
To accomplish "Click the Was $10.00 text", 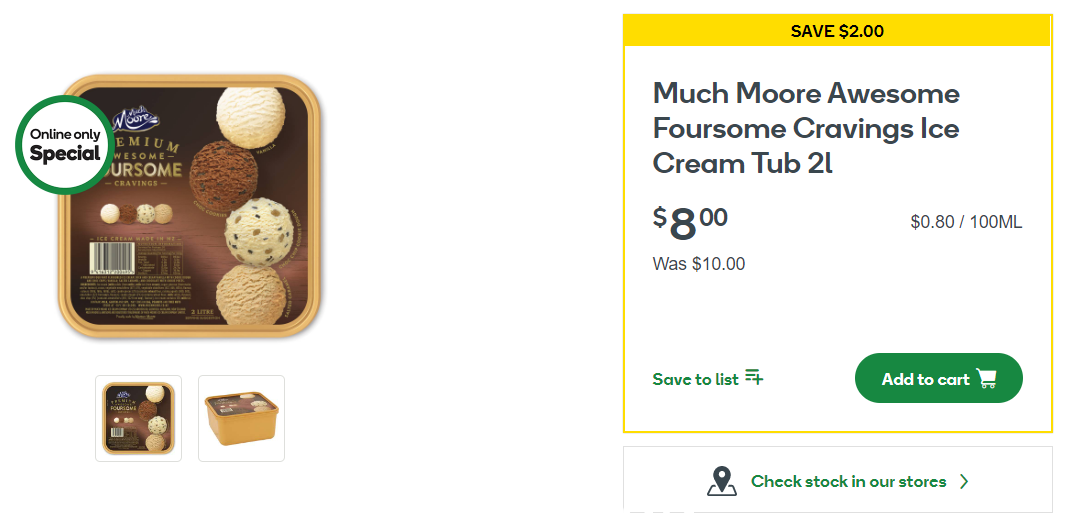I will click(699, 264).
